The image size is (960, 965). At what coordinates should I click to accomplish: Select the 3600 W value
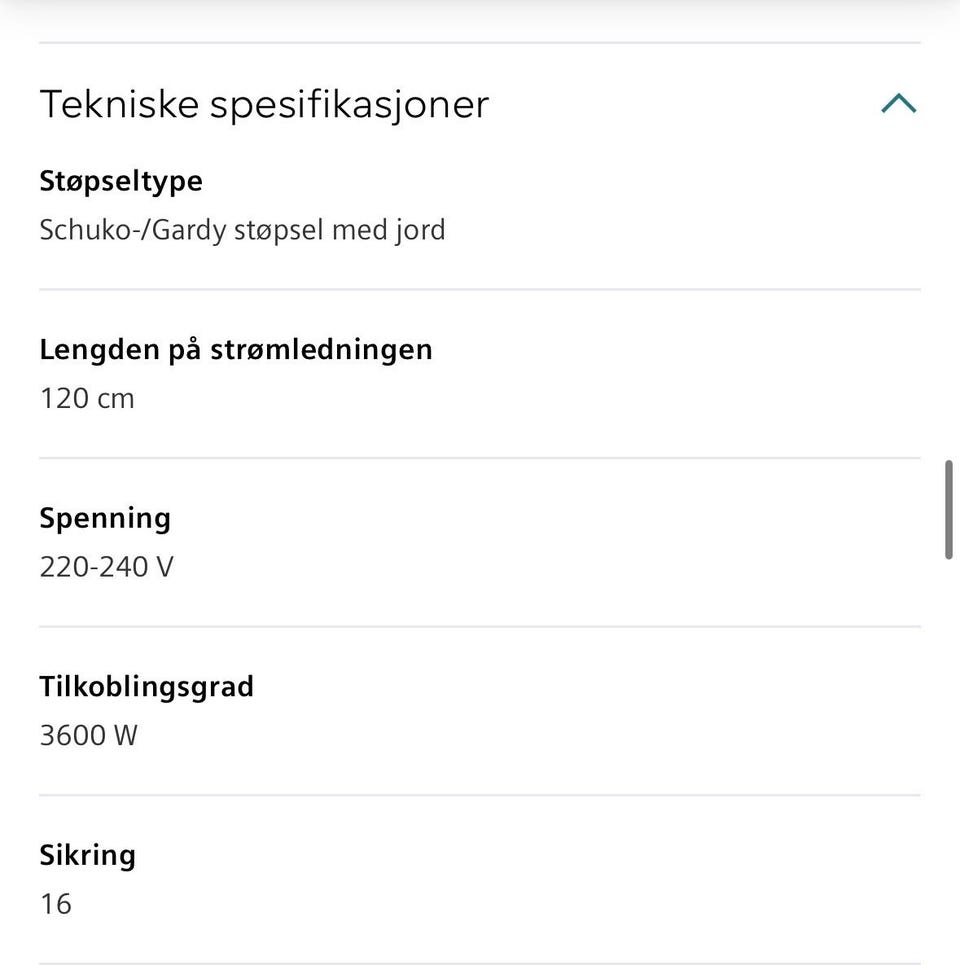(88, 736)
